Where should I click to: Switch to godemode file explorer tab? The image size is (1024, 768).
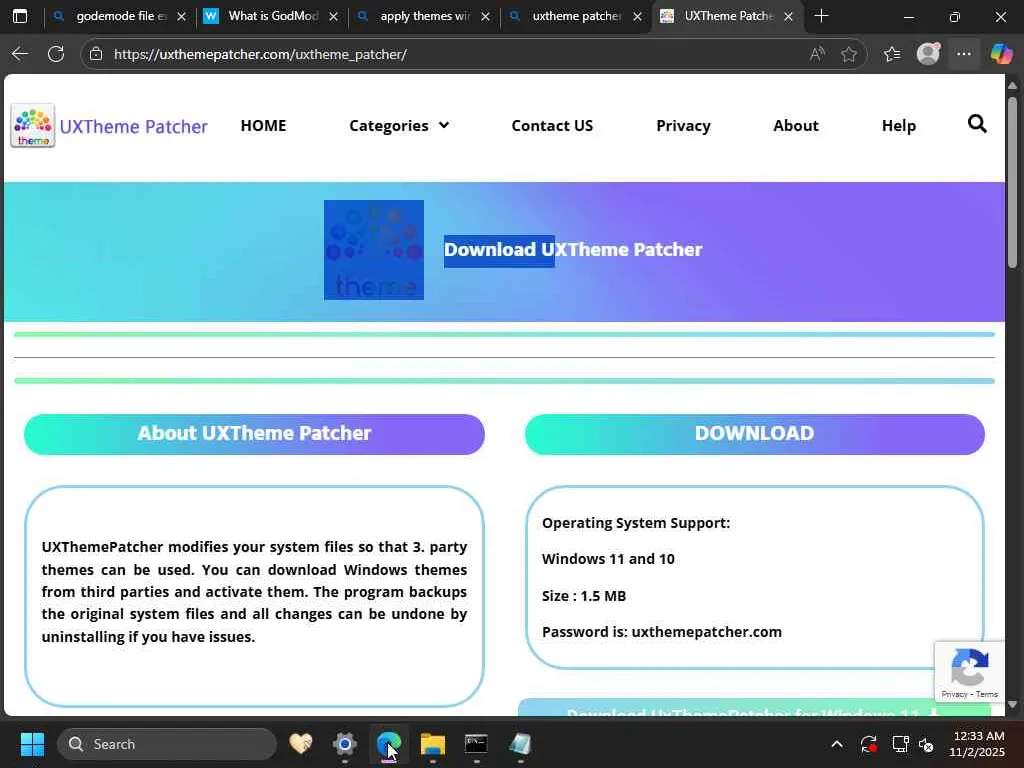coord(118,16)
